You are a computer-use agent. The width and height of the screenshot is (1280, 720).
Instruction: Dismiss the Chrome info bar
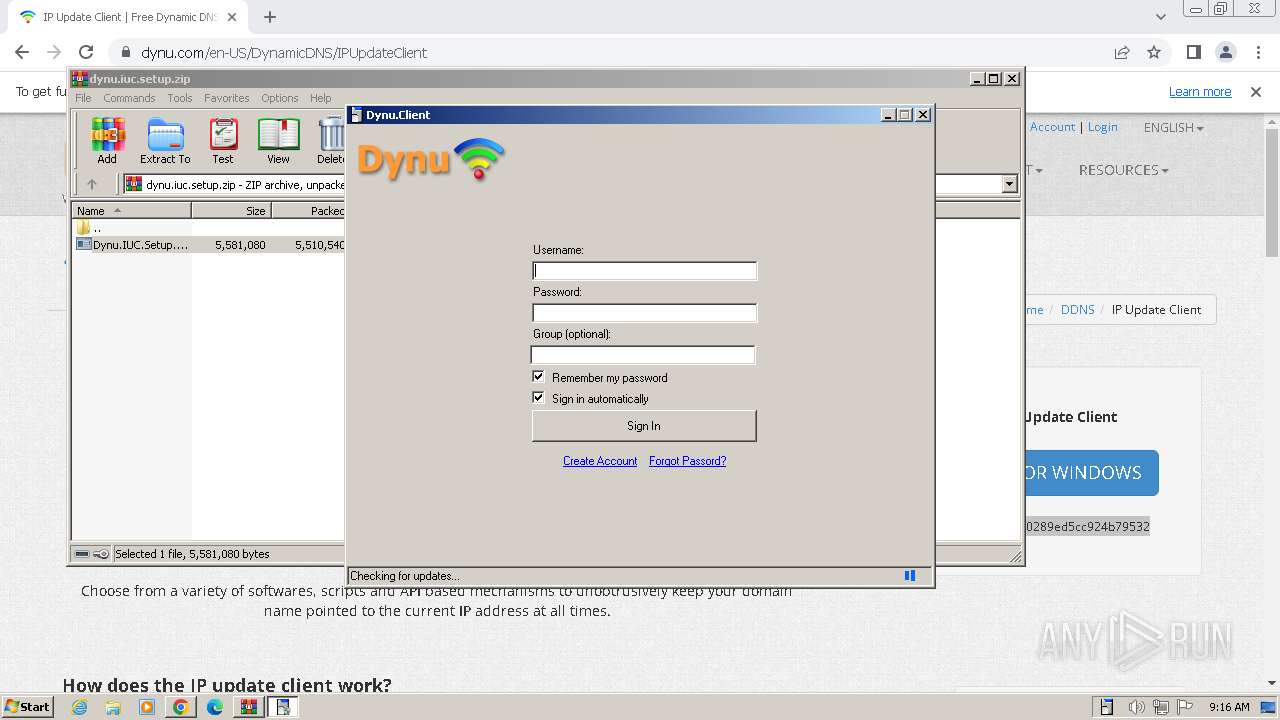point(1256,92)
